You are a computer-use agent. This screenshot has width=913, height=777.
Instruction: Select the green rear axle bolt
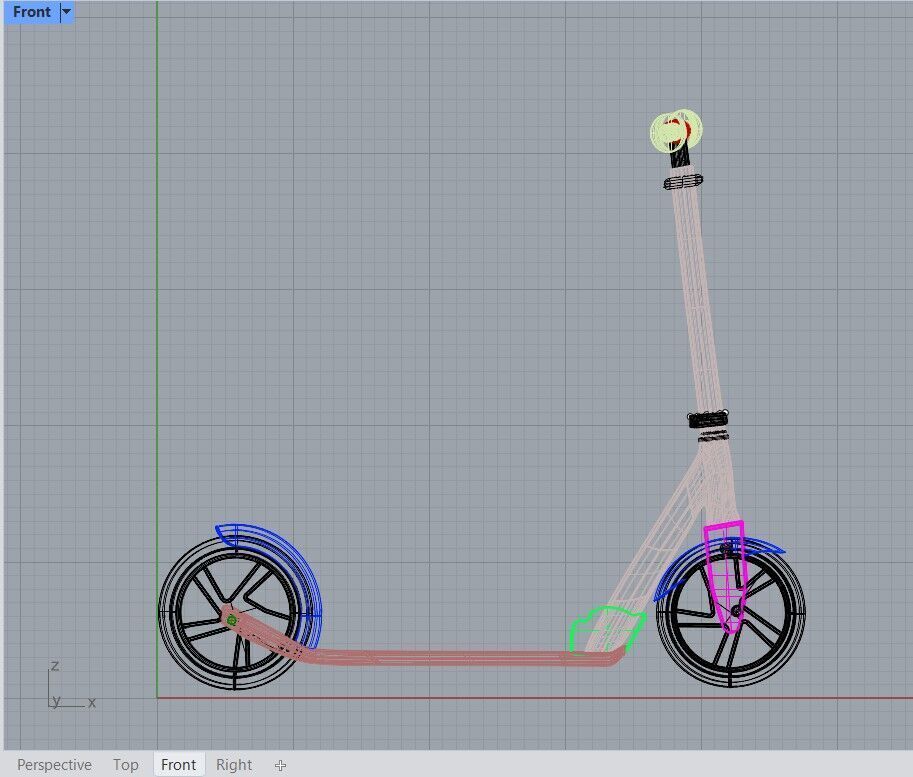231,620
